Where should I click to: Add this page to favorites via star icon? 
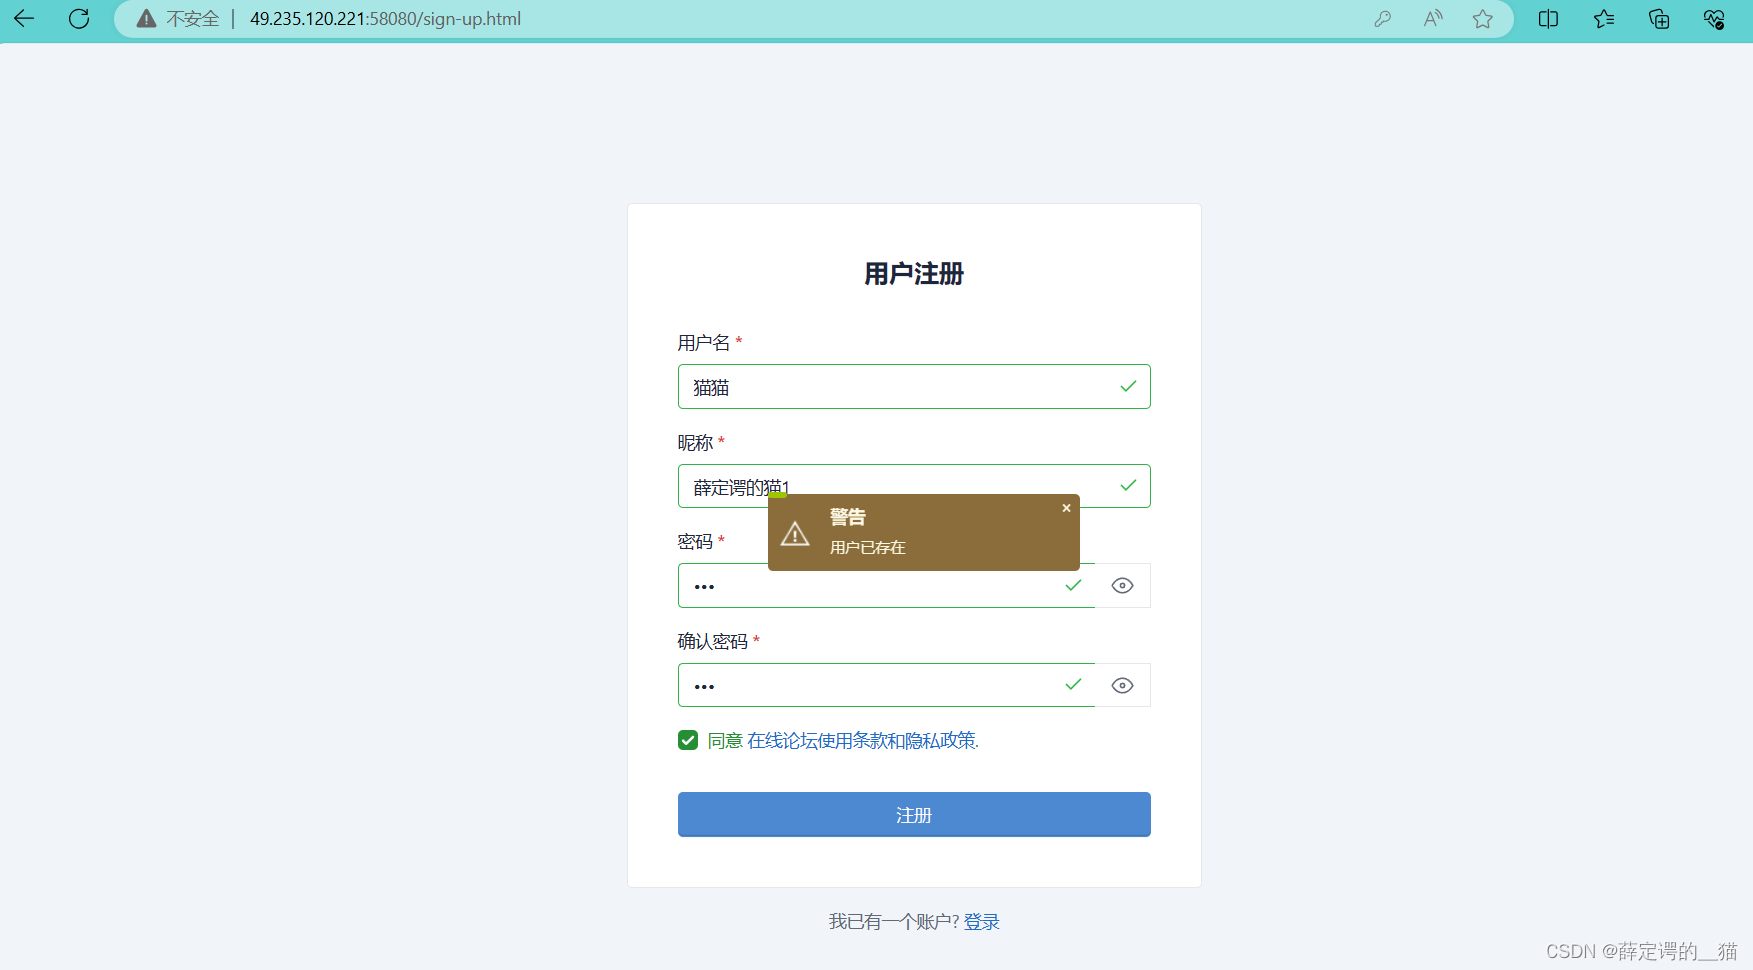(x=1483, y=18)
